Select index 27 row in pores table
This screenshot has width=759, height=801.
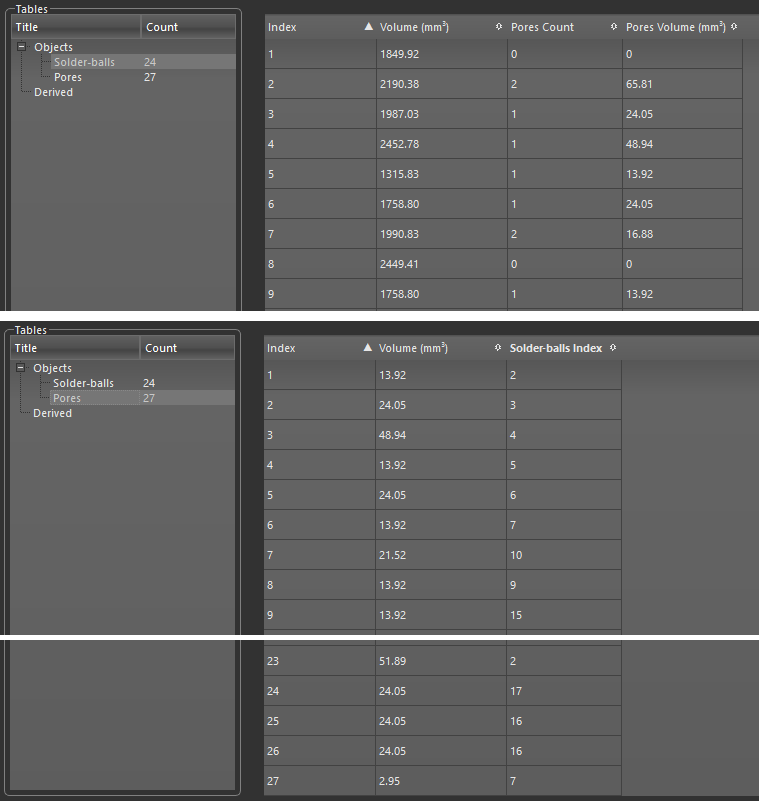click(442, 781)
